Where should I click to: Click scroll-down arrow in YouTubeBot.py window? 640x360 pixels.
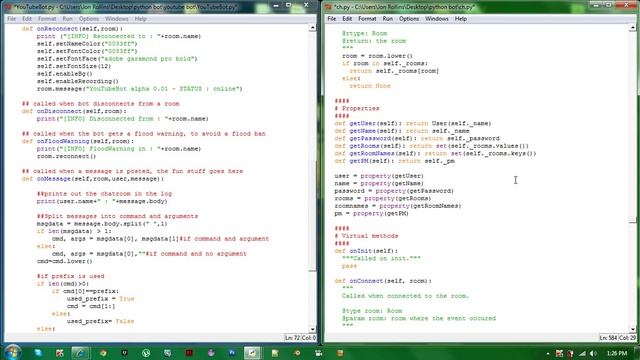tap(312, 329)
